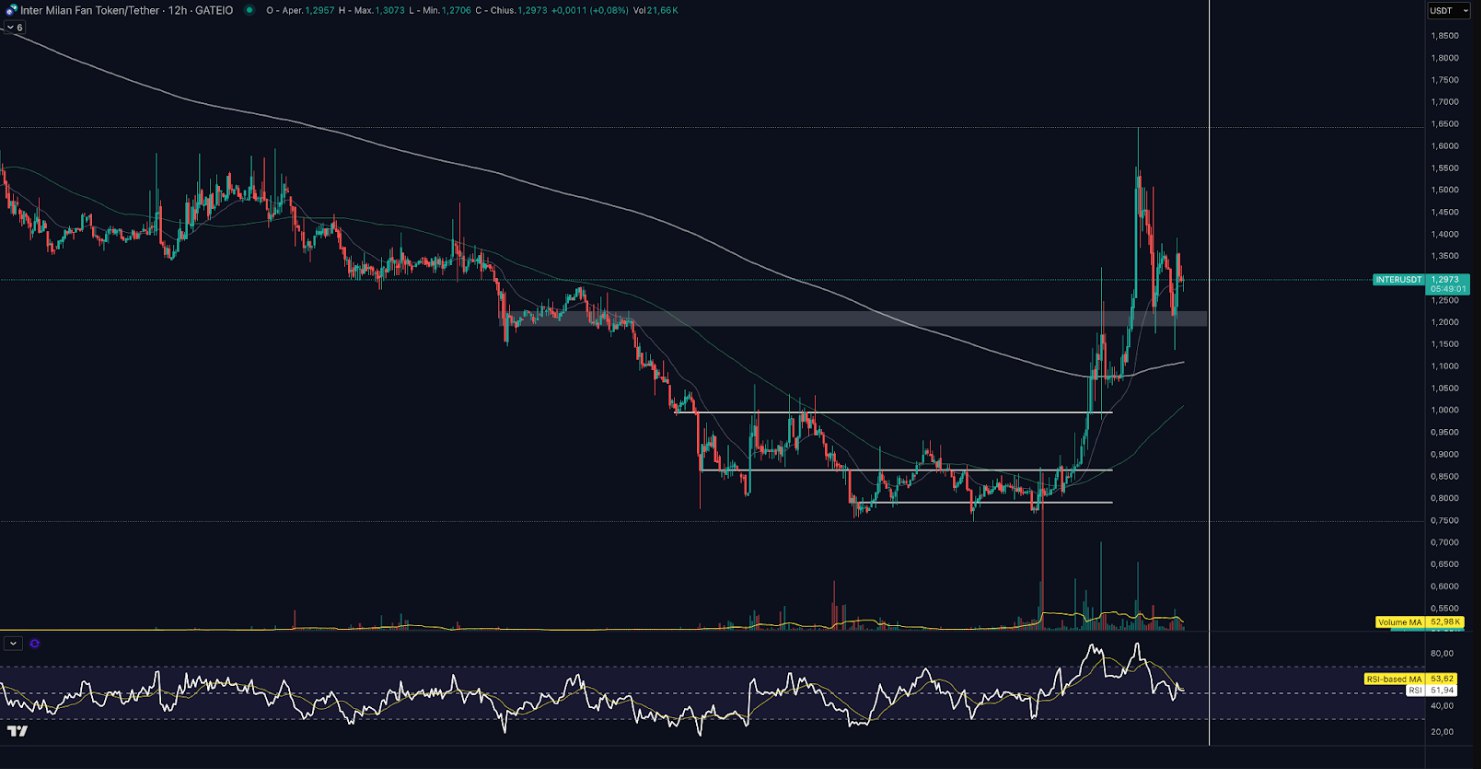
Task: Click the Inter Milan Fan Token symbol logo
Action: coord(10,10)
